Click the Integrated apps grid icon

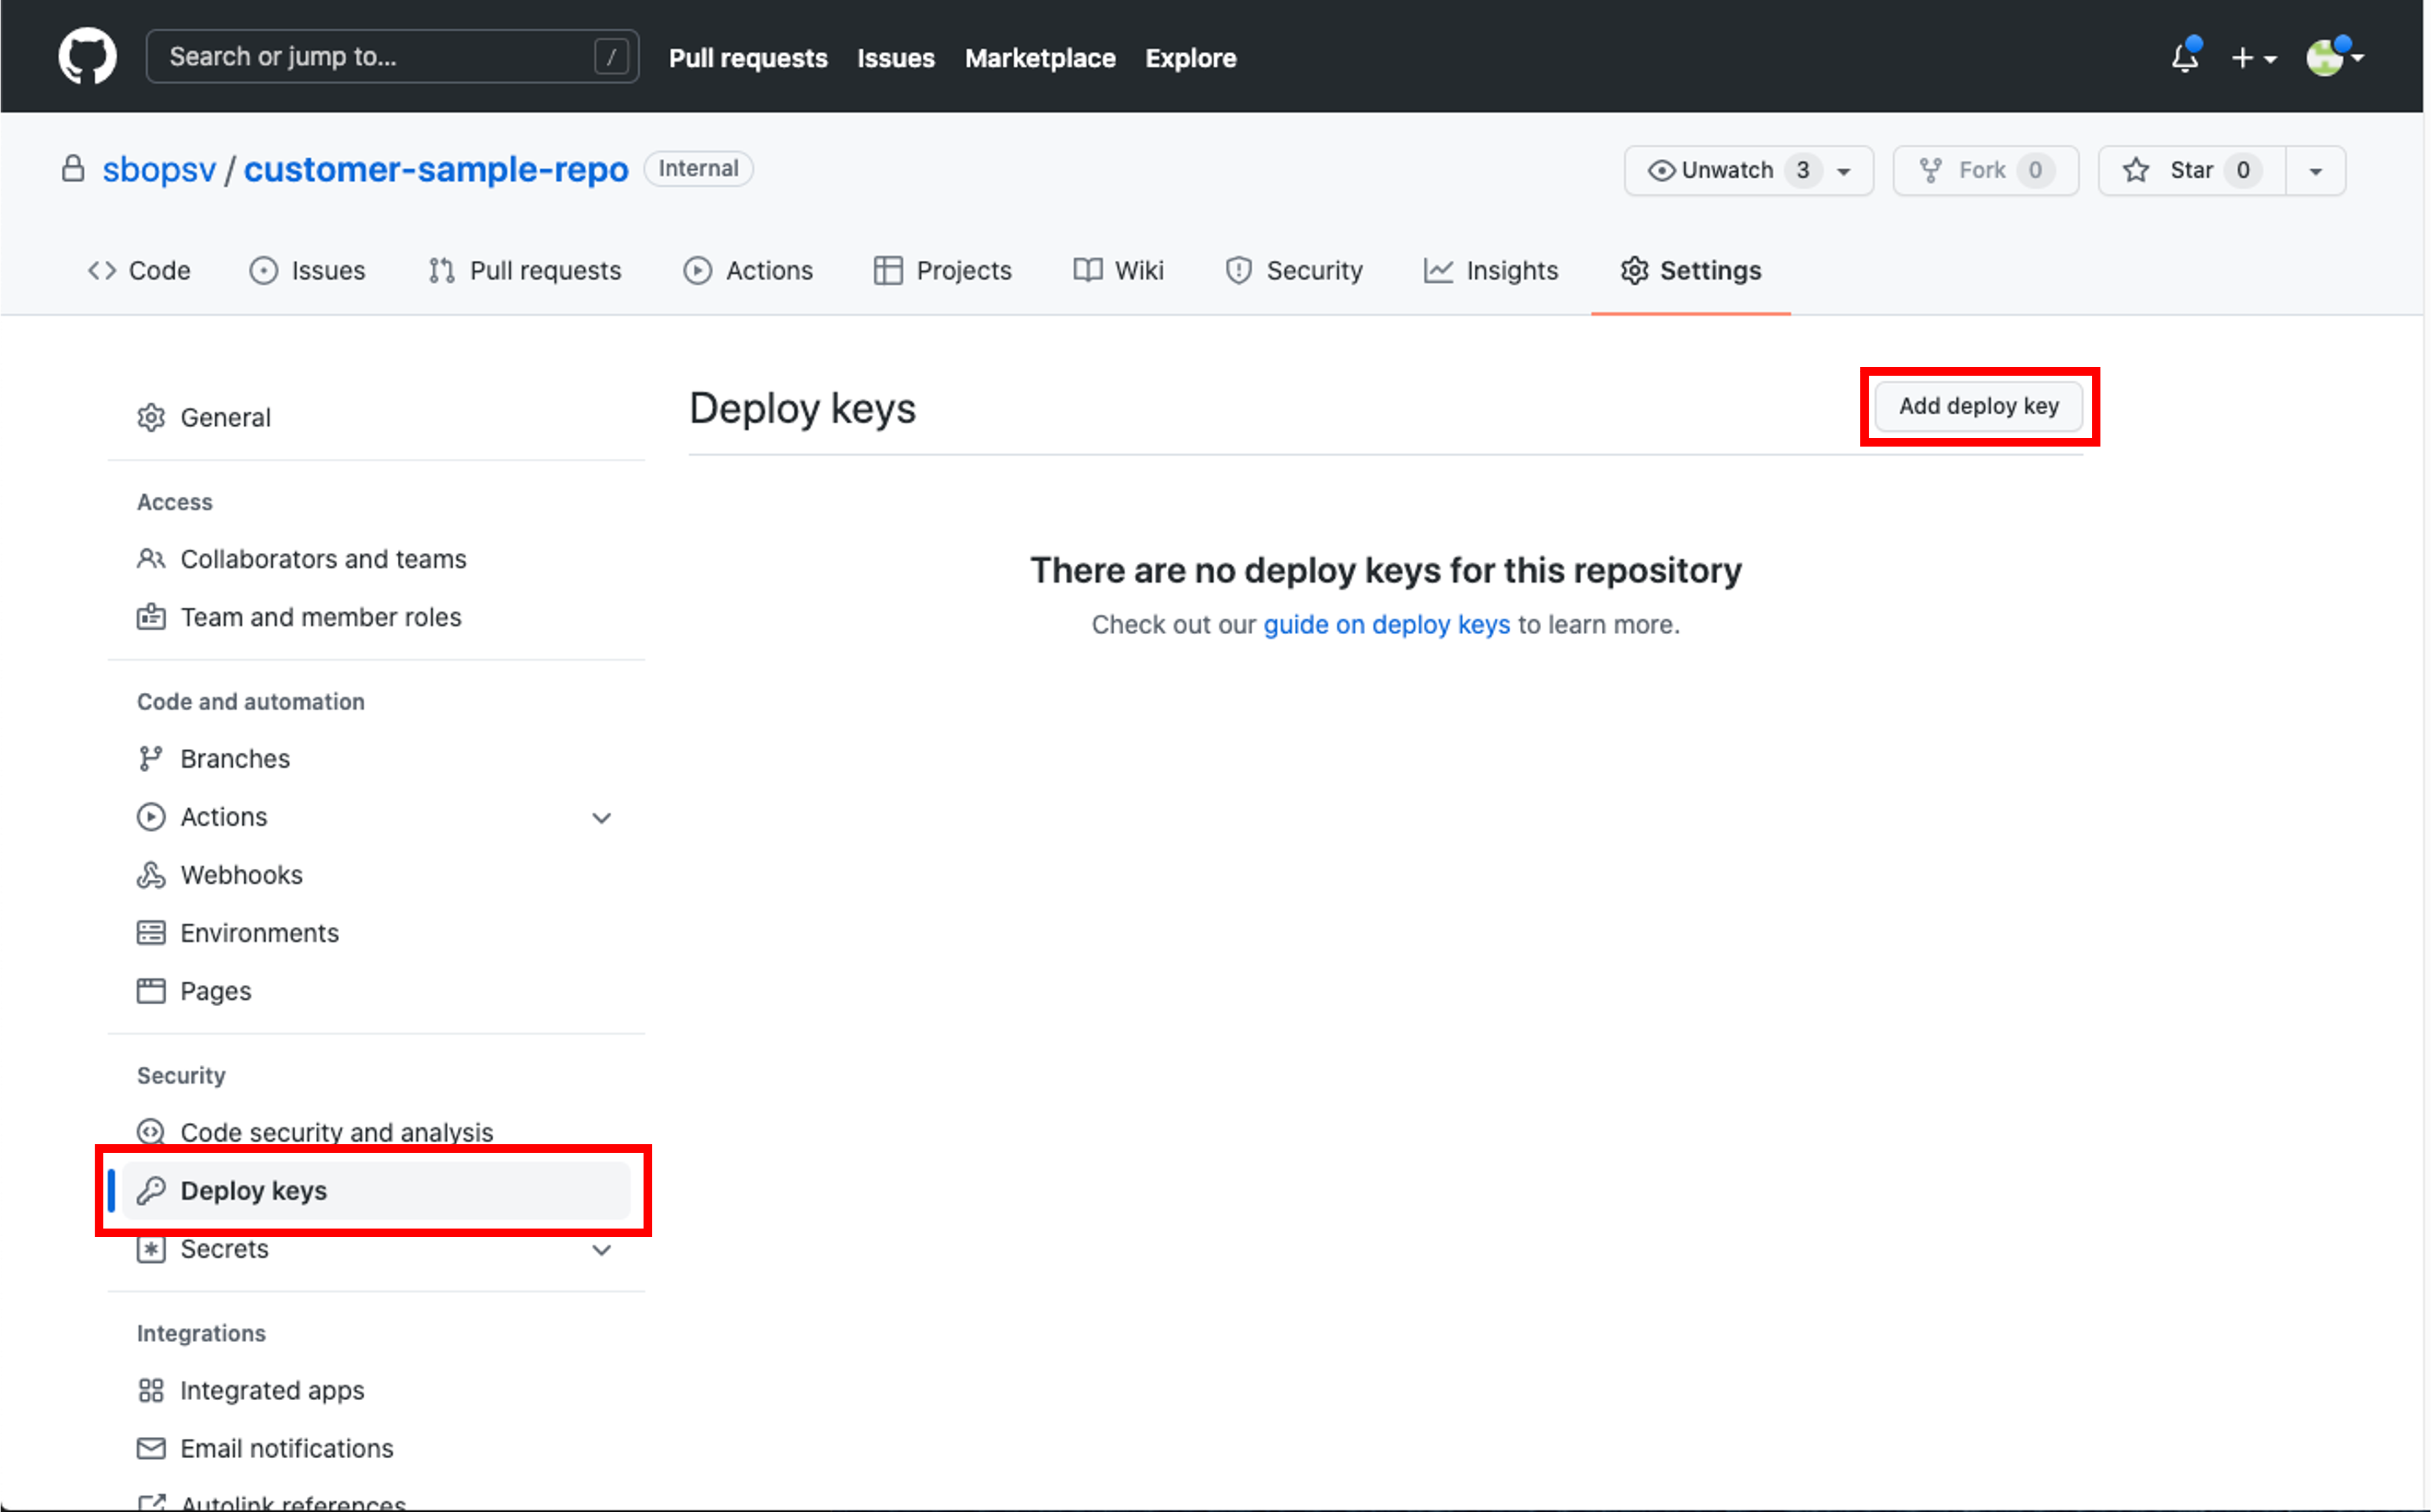(151, 1390)
